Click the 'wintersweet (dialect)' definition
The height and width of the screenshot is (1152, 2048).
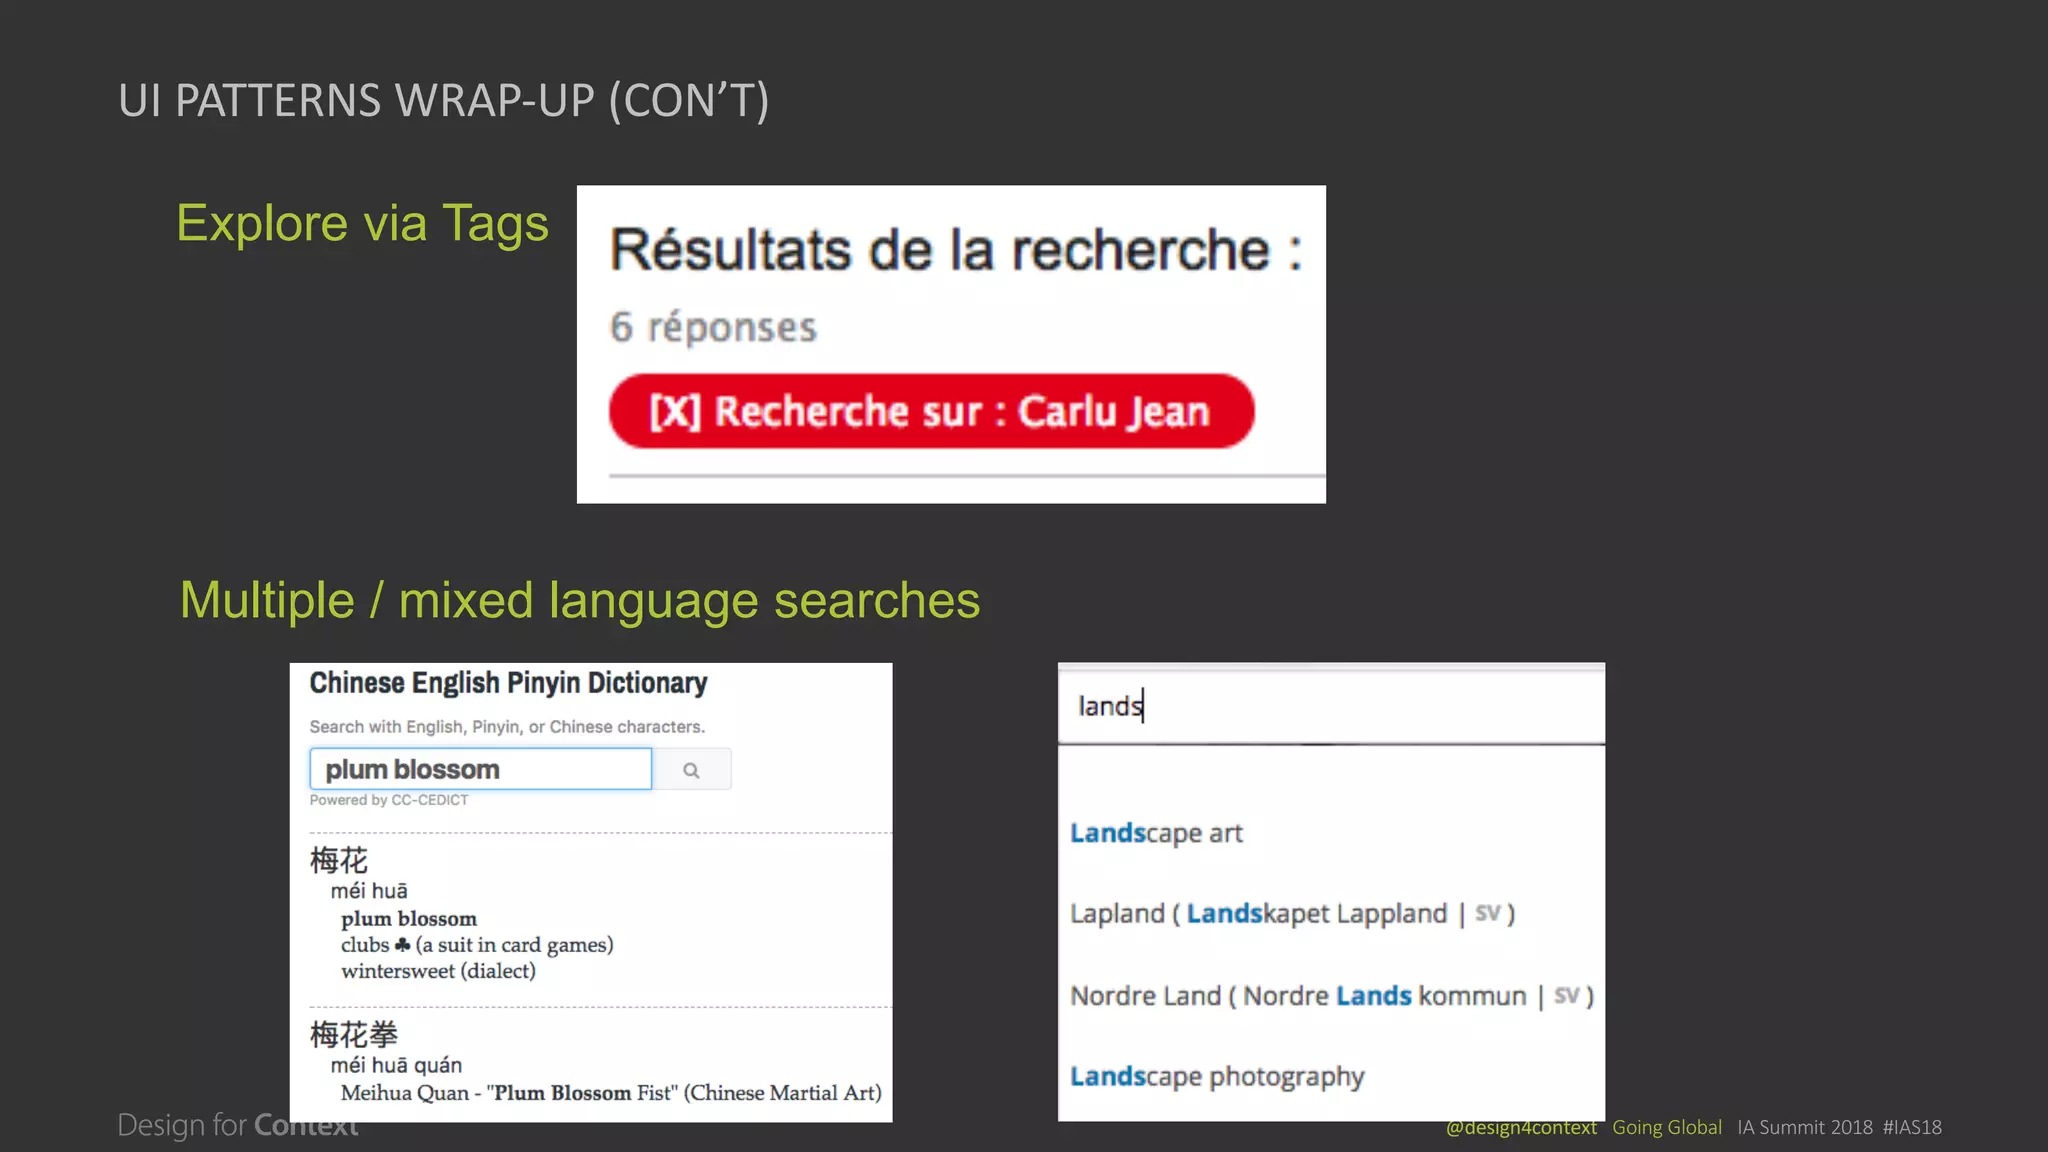pos(438,971)
